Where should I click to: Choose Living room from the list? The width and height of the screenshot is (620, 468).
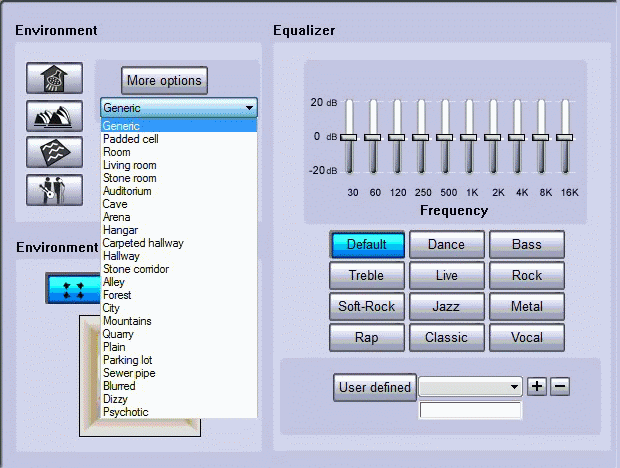point(179,165)
